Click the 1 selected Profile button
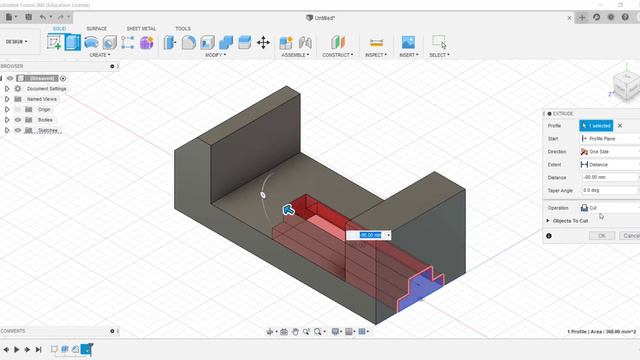The width and height of the screenshot is (640, 360). [596, 126]
